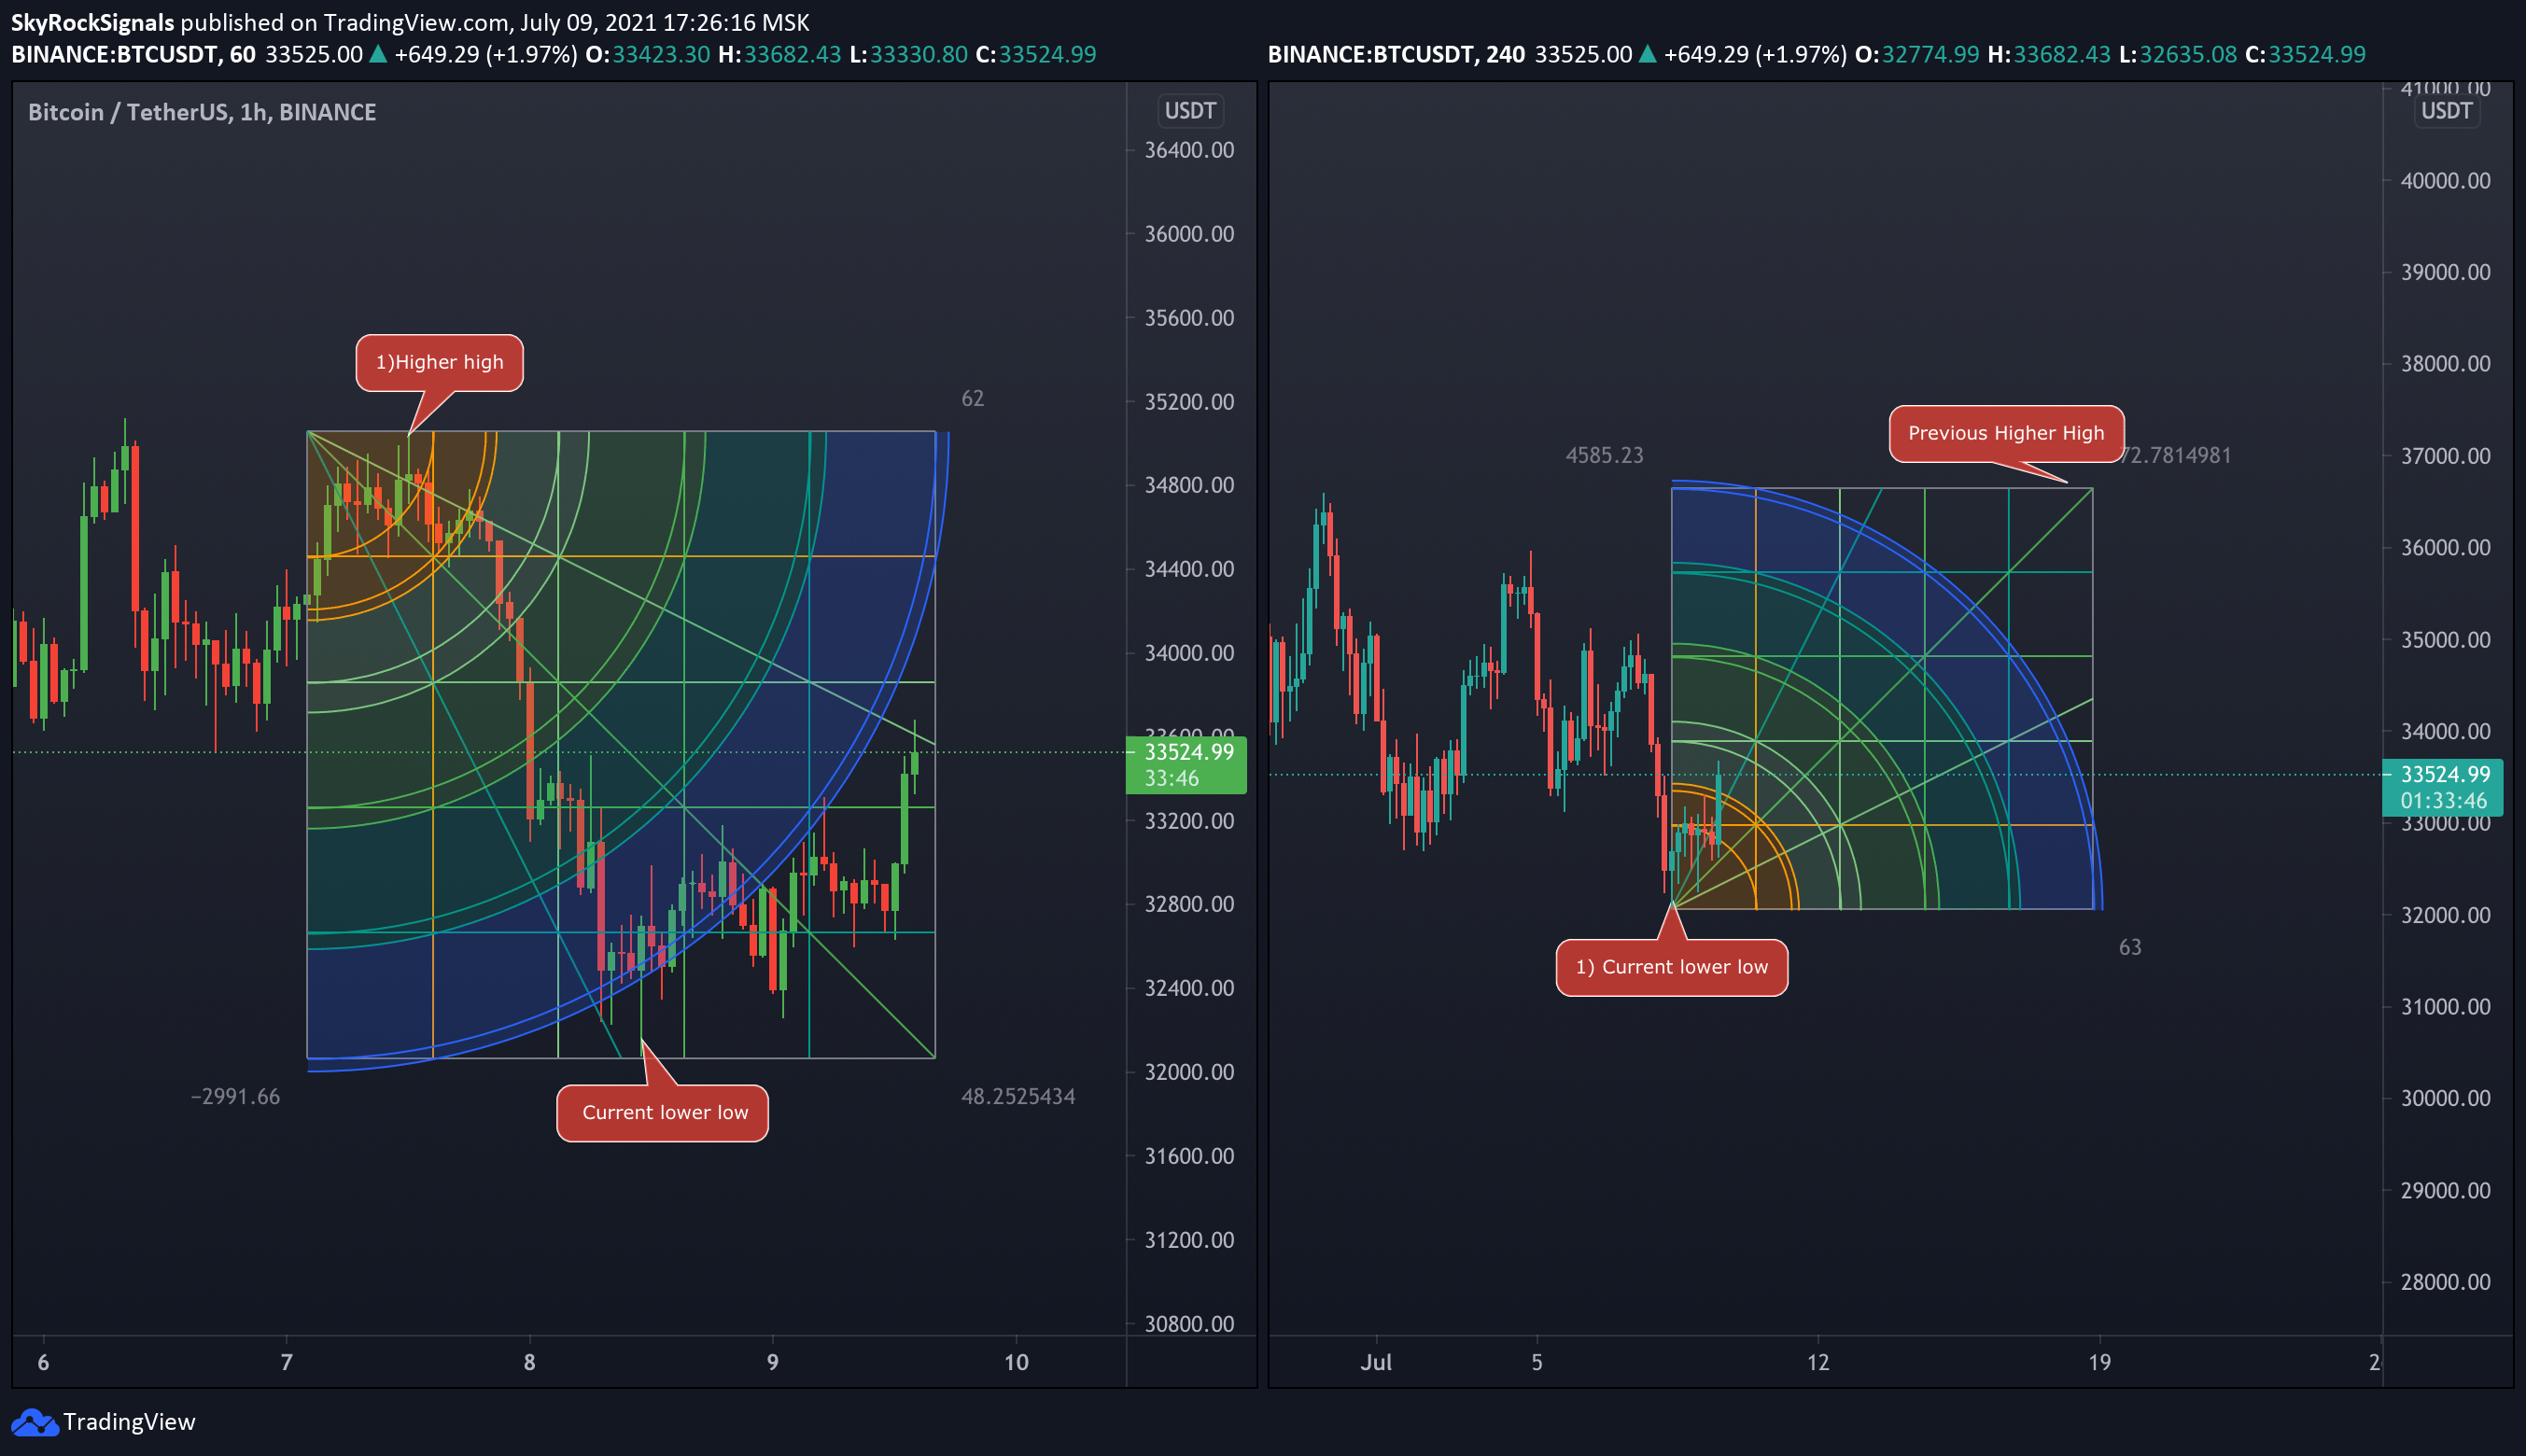This screenshot has width=2526, height=1456.
Task: Click the TradingView wordmark at bottom
Action: coord(129,1422)
